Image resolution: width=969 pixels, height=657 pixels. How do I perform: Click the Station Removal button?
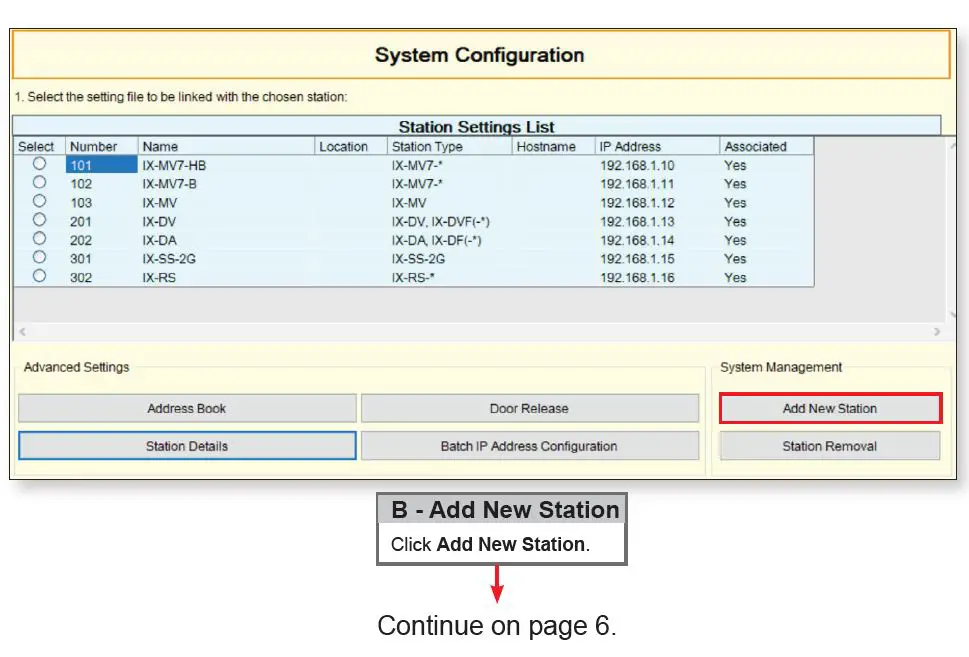tap(830, 446)
